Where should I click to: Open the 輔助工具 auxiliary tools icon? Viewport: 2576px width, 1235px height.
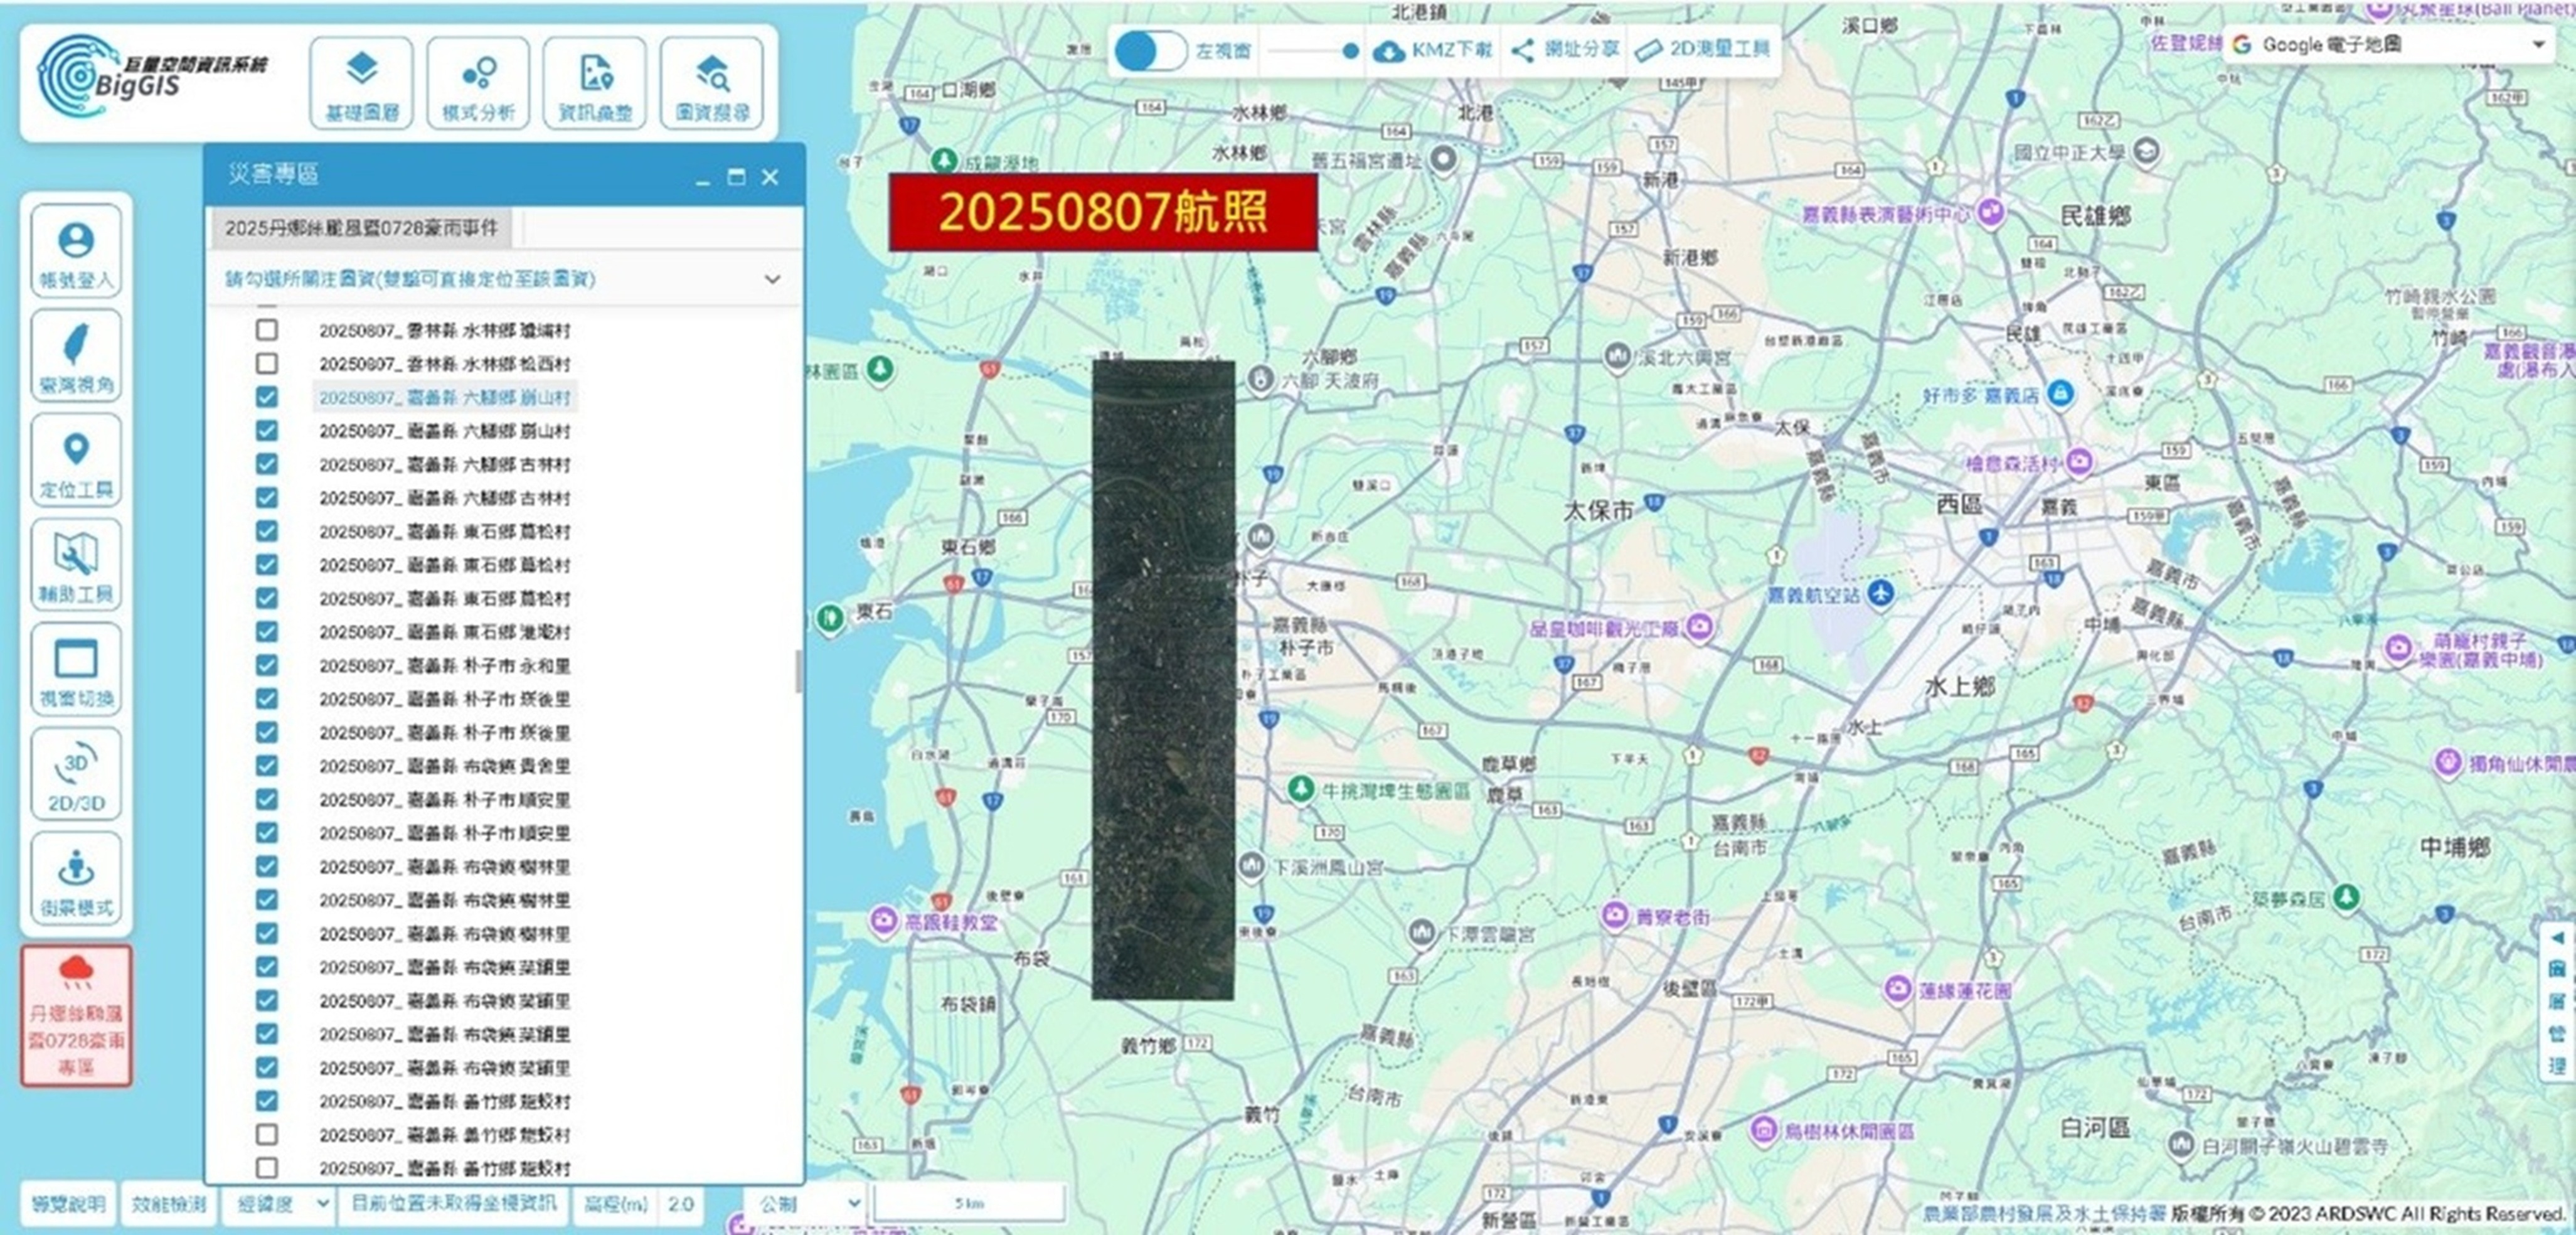click(76, 566)
